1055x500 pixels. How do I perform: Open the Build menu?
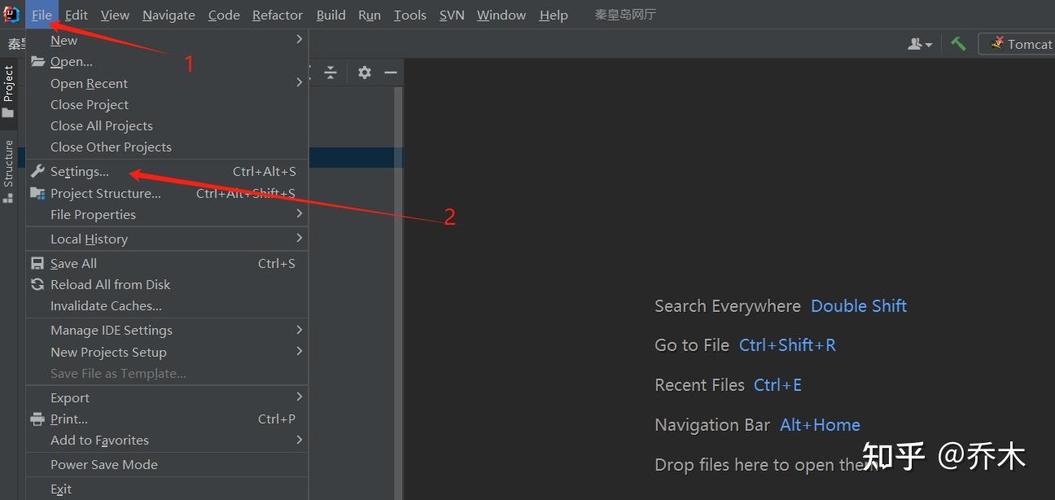coord(331,15)
